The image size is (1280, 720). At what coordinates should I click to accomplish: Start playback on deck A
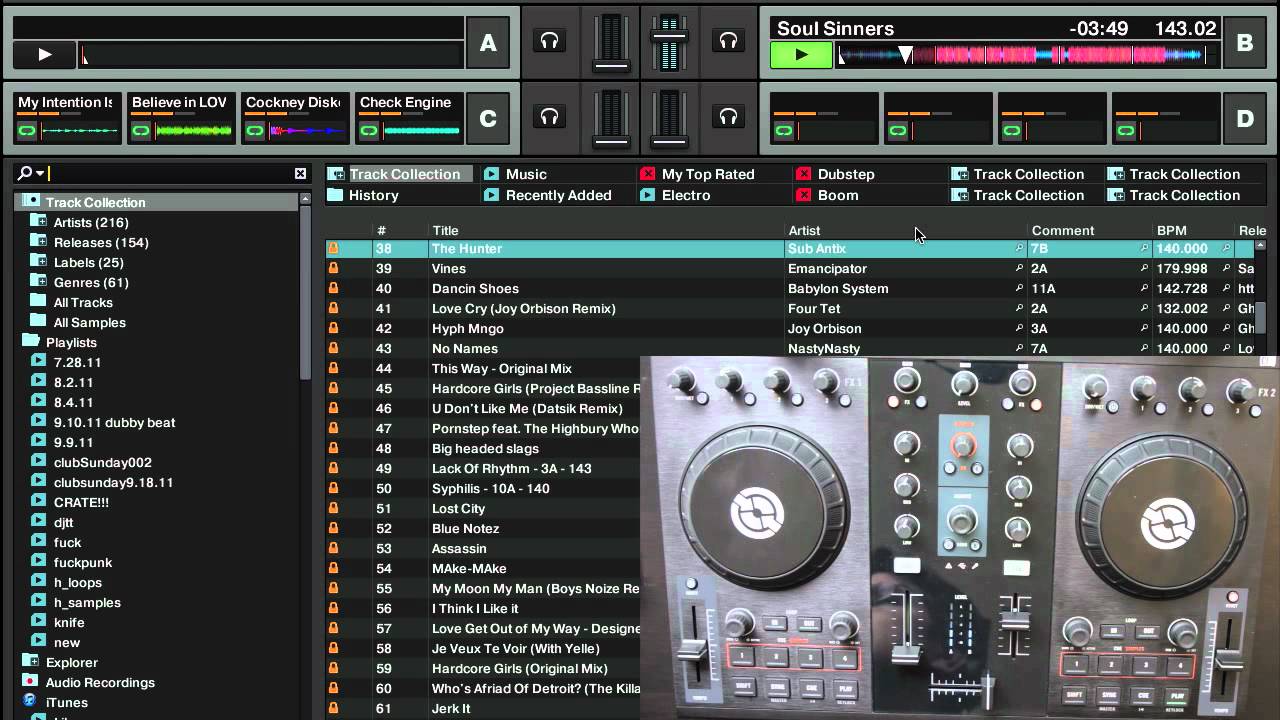(x=45, y=55)
